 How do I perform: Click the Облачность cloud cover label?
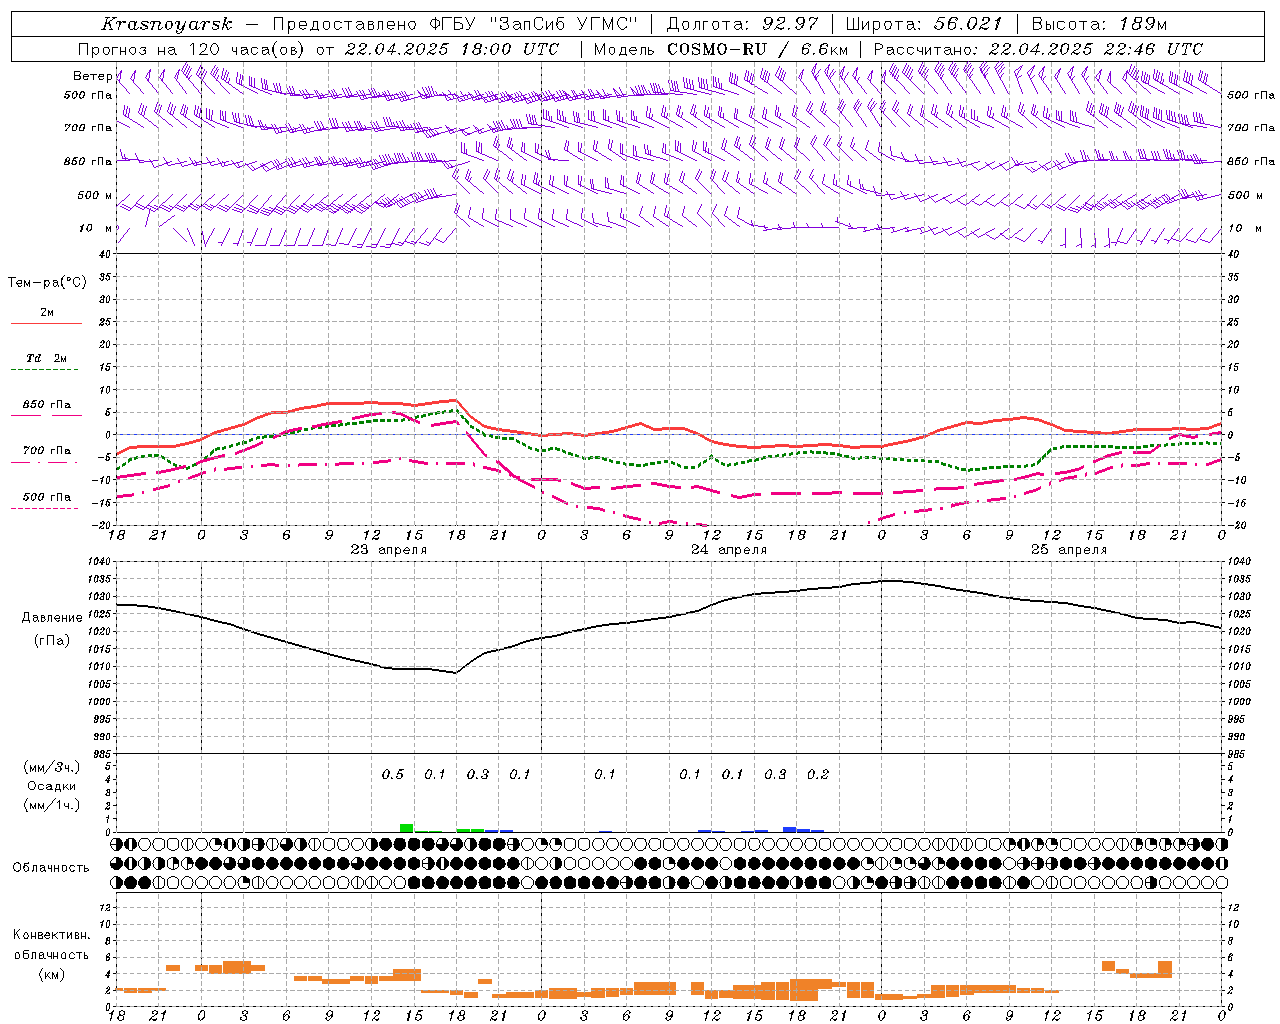51,867
